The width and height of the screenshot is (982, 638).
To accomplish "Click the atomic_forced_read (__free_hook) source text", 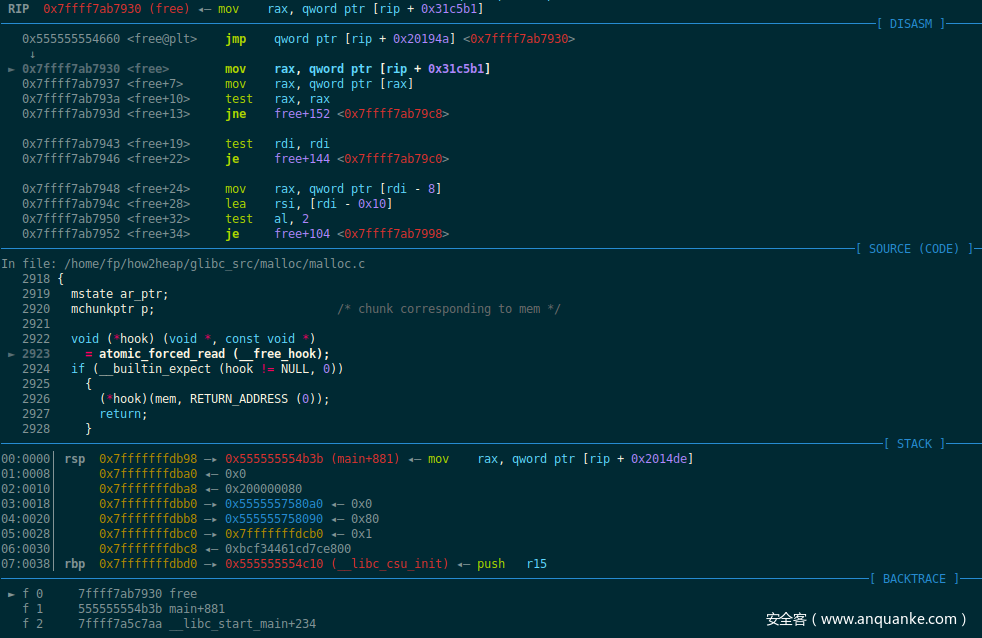I will pos(214,354).
